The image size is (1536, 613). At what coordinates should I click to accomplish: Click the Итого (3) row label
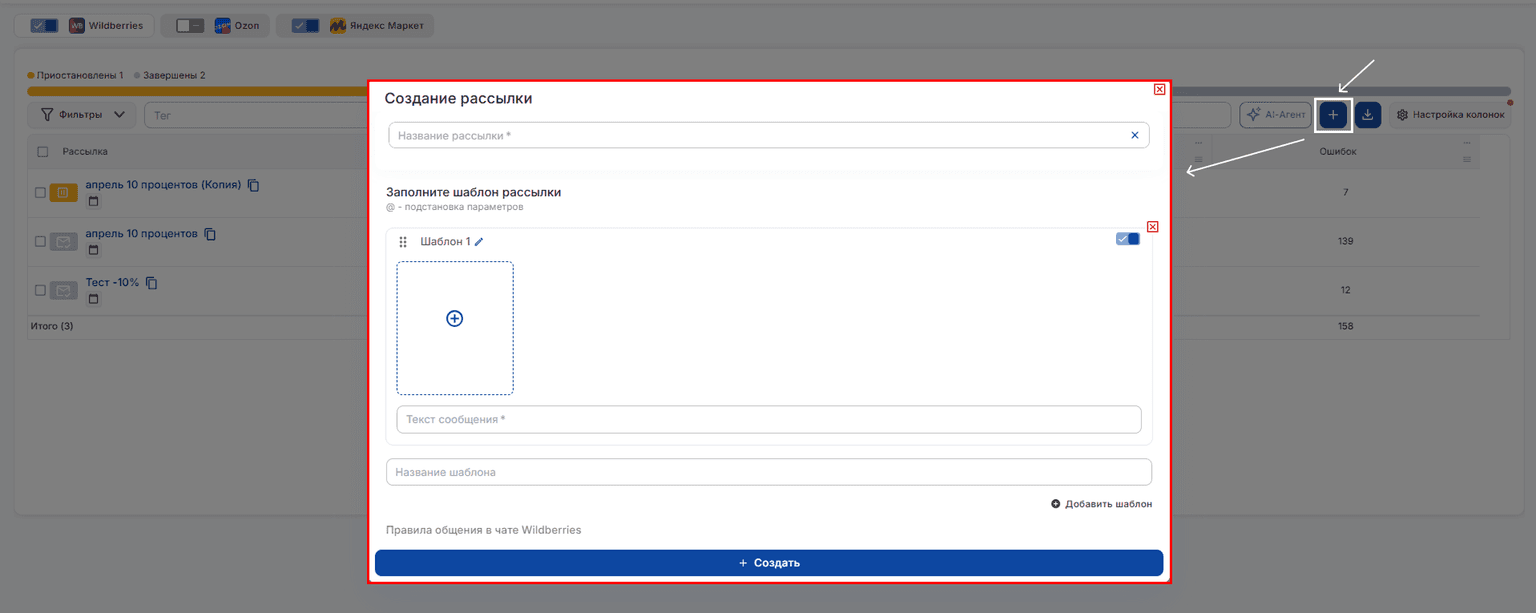pos(52,327)
